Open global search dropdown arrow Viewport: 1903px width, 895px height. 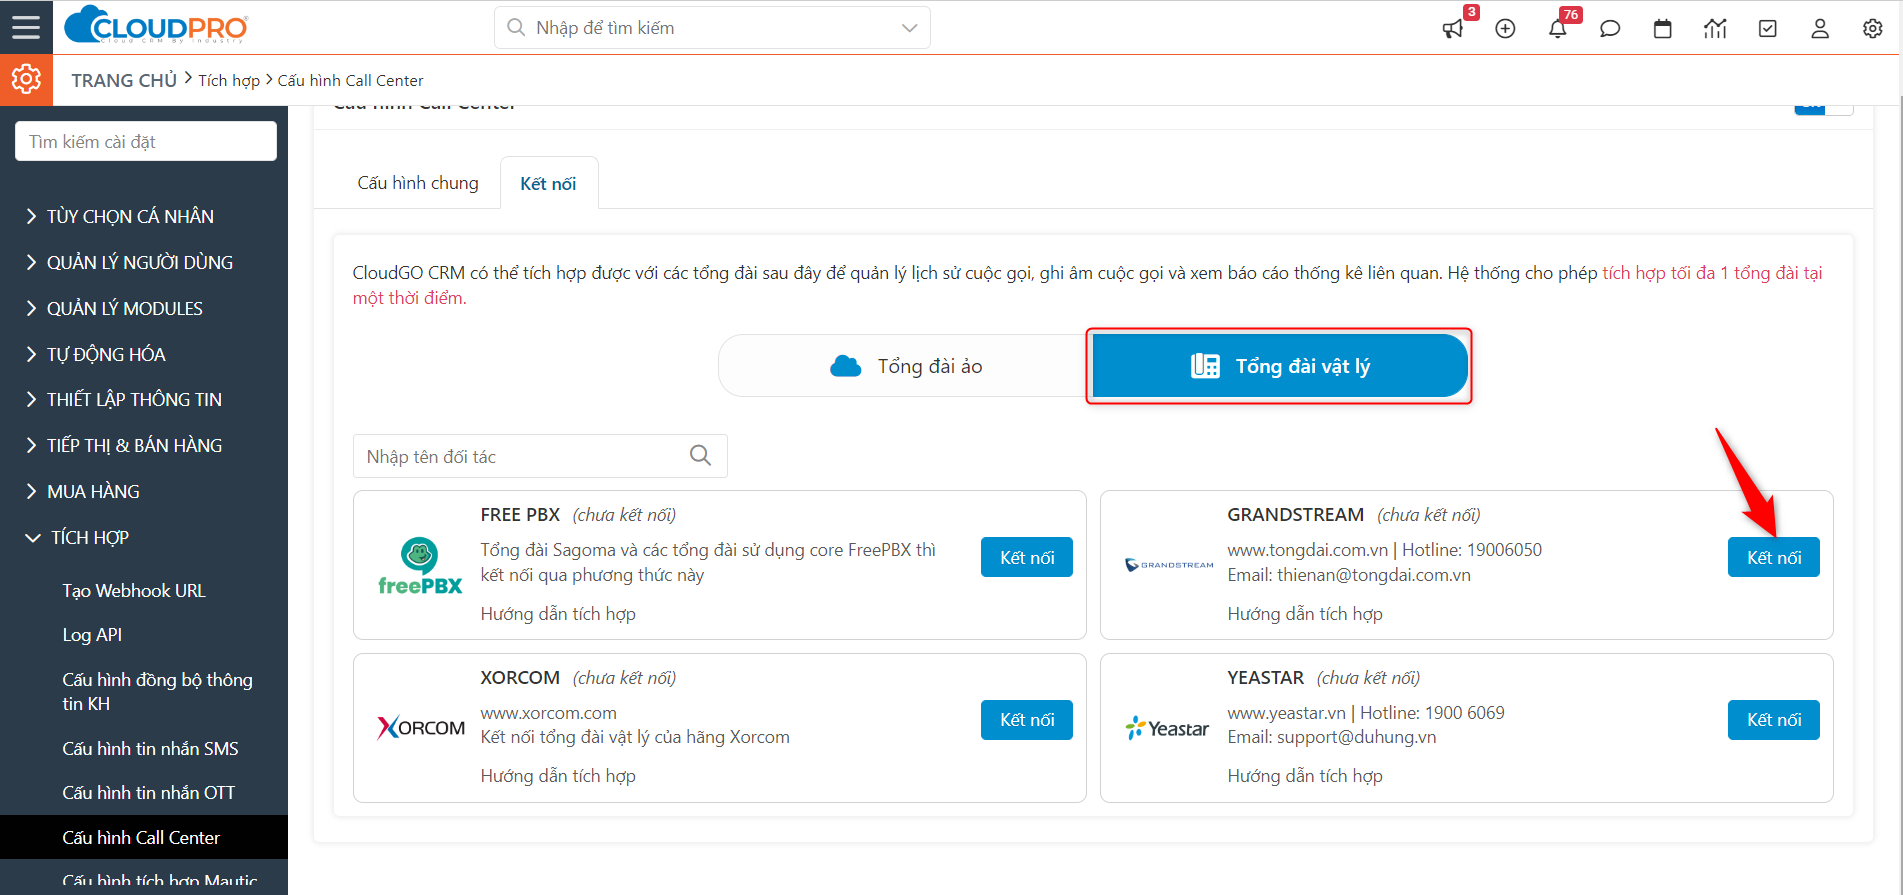pyautogui.click(x=909, y=28)
